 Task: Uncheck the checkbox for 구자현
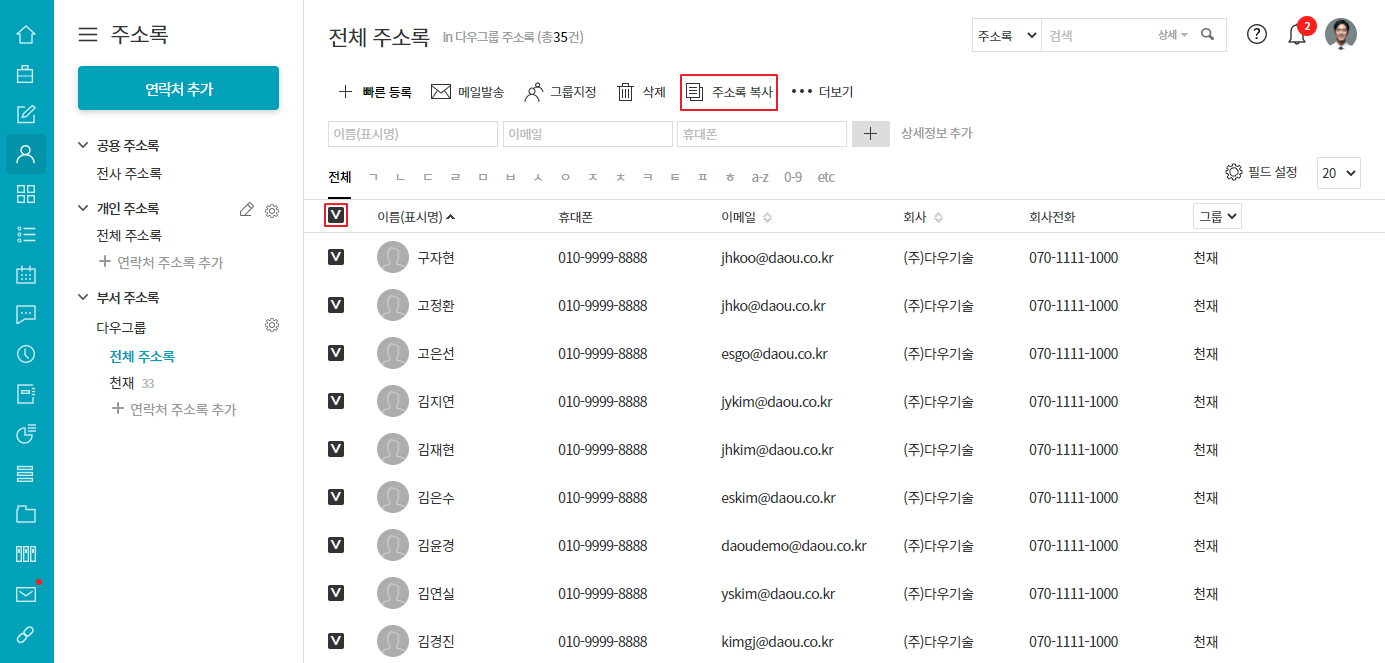pos(336,258)
